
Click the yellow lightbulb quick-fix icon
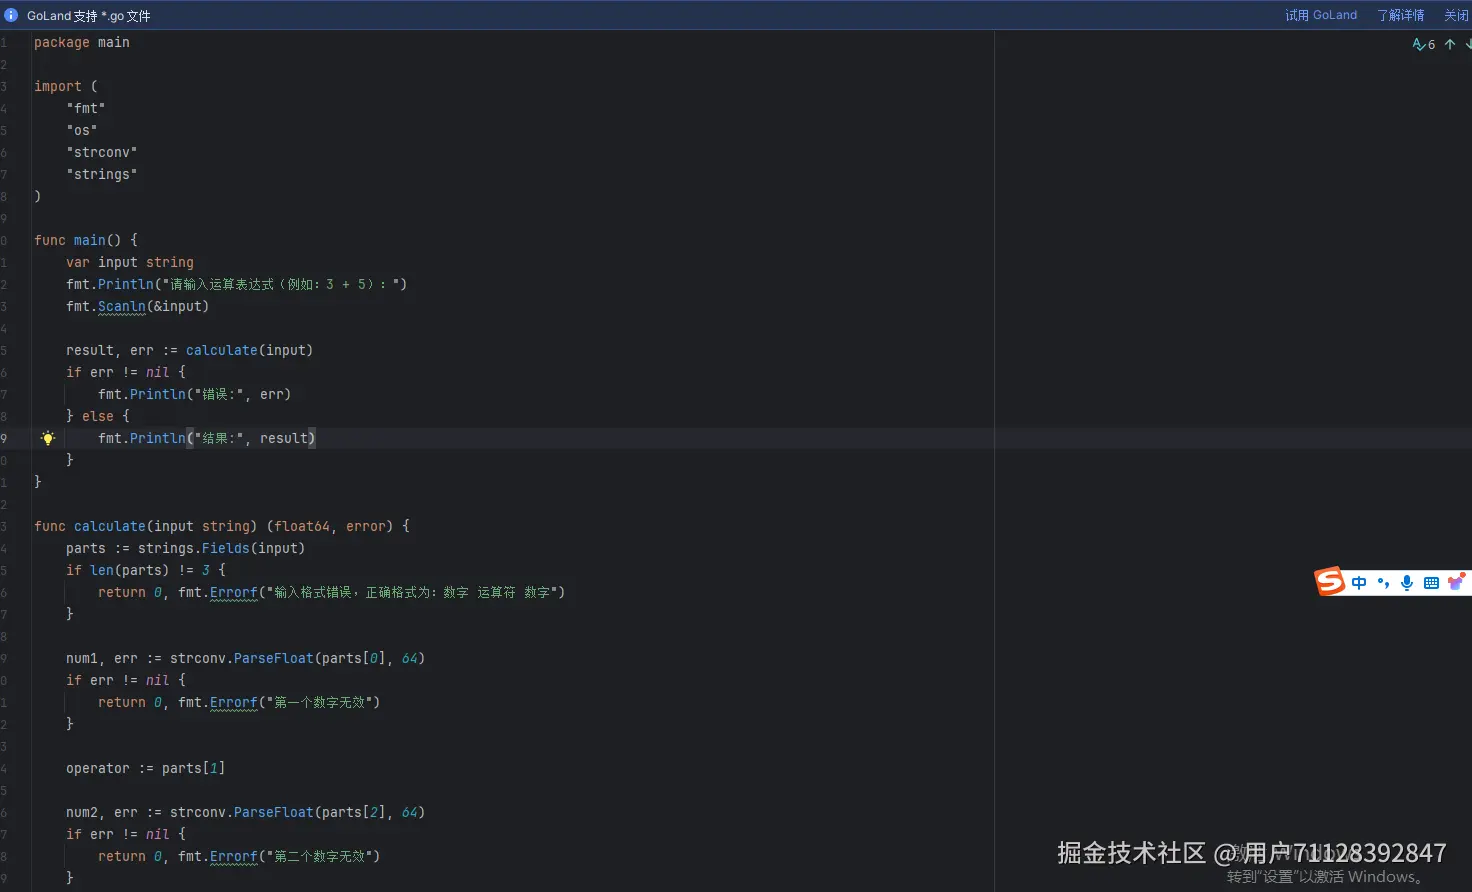coord(47,438)
